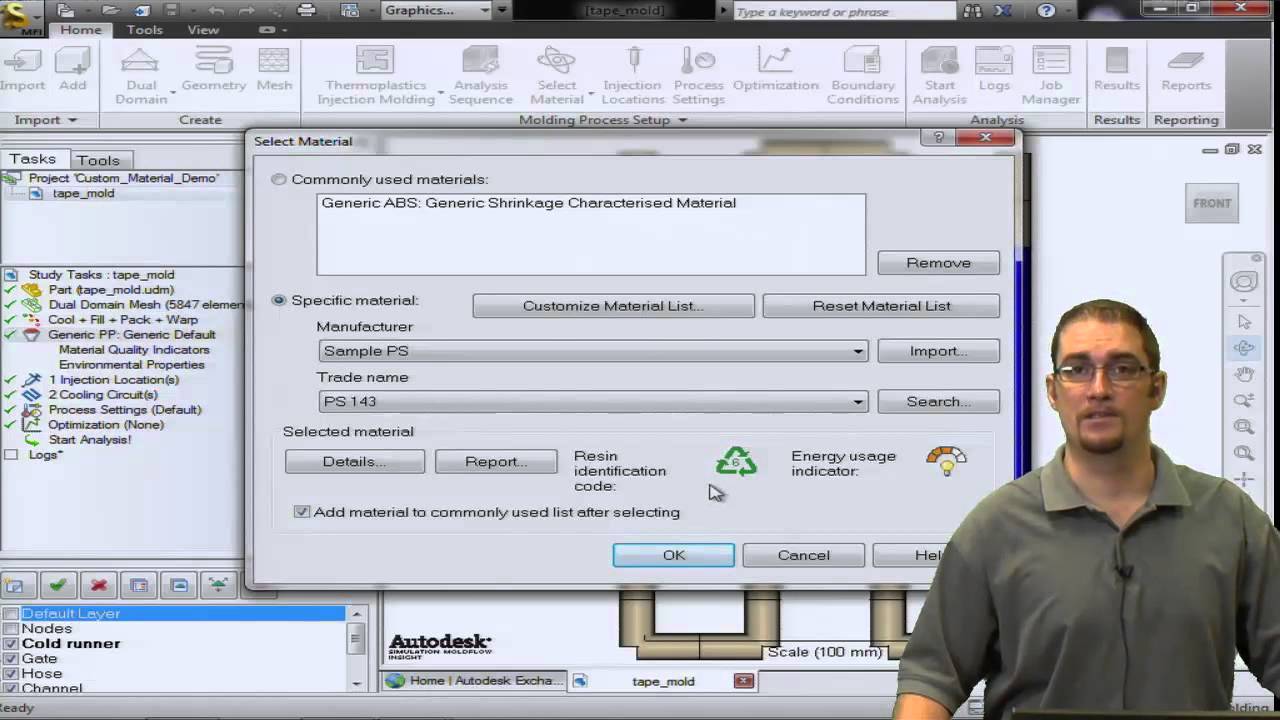Viewport: 1280px width, 720px height.
Task: Click the Print icon in quick access toolbar
Action: [x=307, y=10]
